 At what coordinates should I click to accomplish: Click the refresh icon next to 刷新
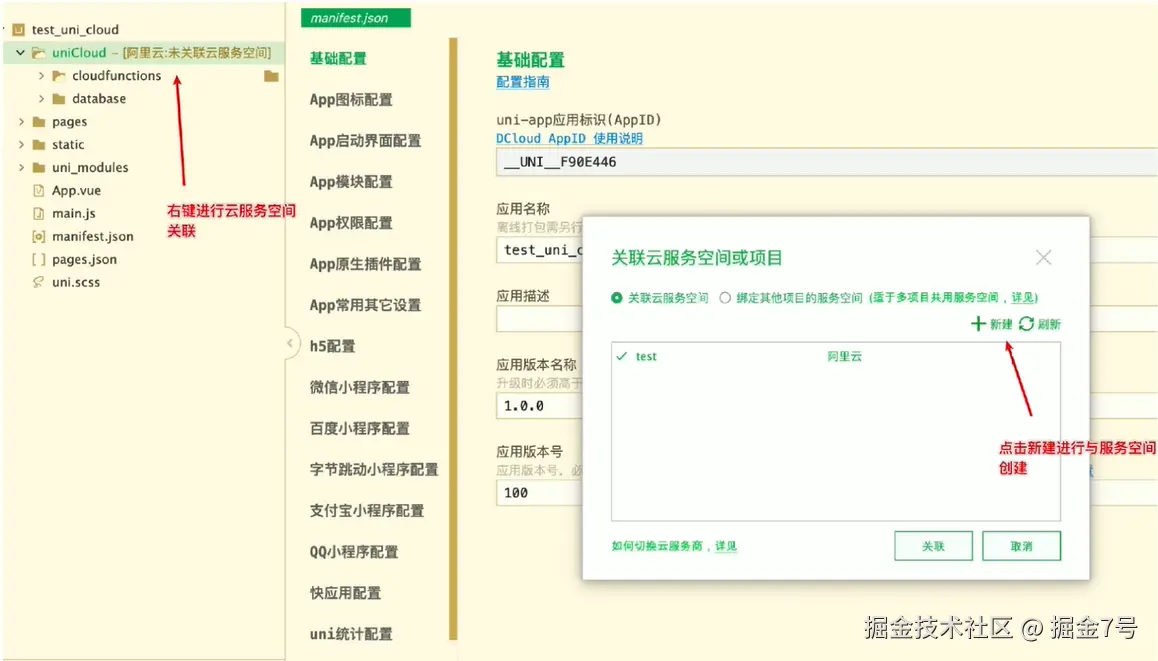tap(1026, 323)
